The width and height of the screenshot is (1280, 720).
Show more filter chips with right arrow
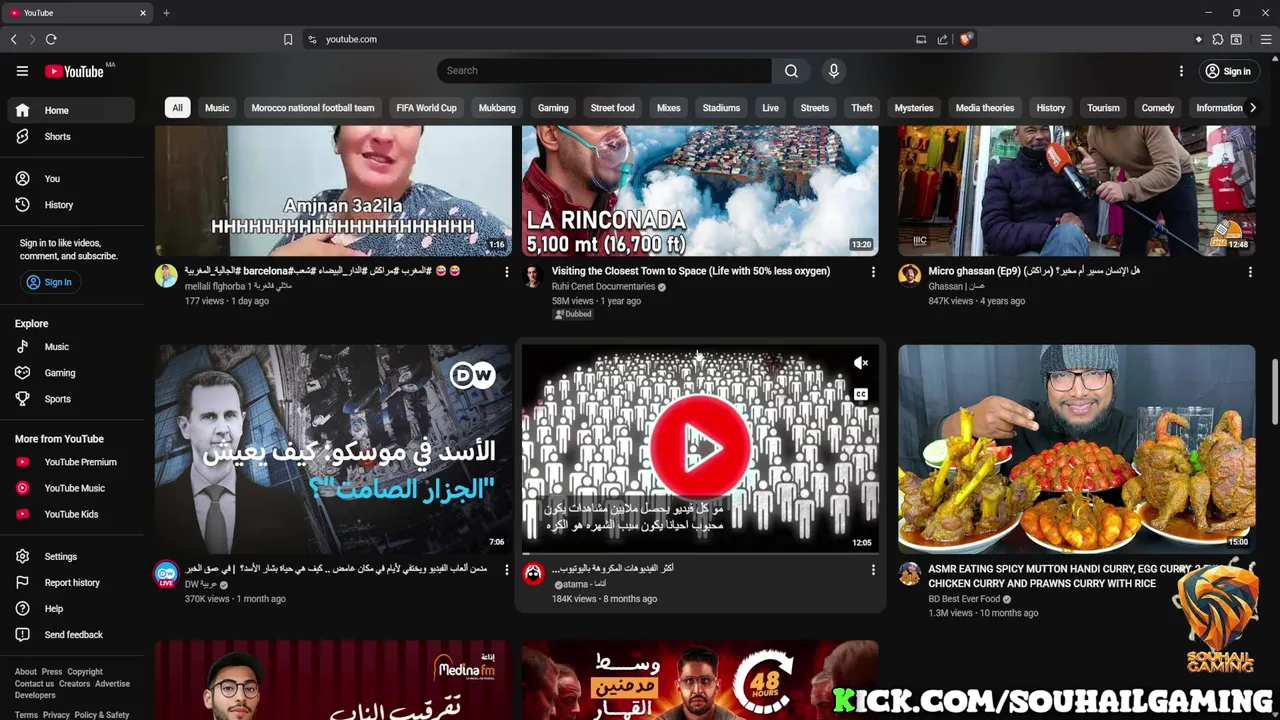pyautogui.click(x=1252, y=108)
